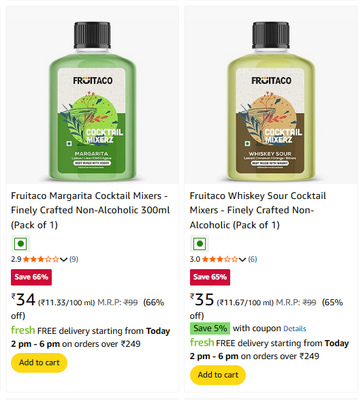Screen dimensions: 363x400
Task: Click the fresh logo under the Margarita price
Action: point(23,330)
